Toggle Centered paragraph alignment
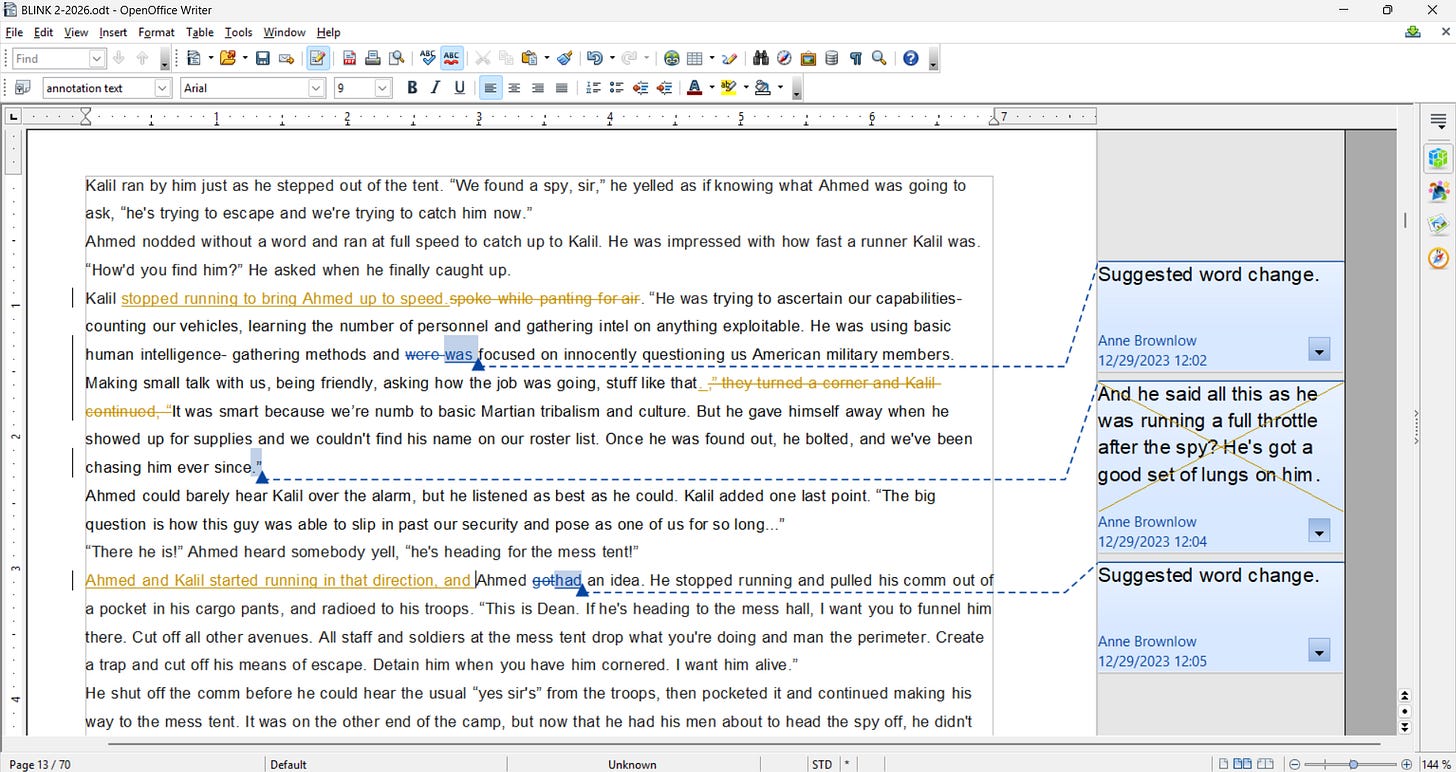1456x772 pixels. click(514, 88)
